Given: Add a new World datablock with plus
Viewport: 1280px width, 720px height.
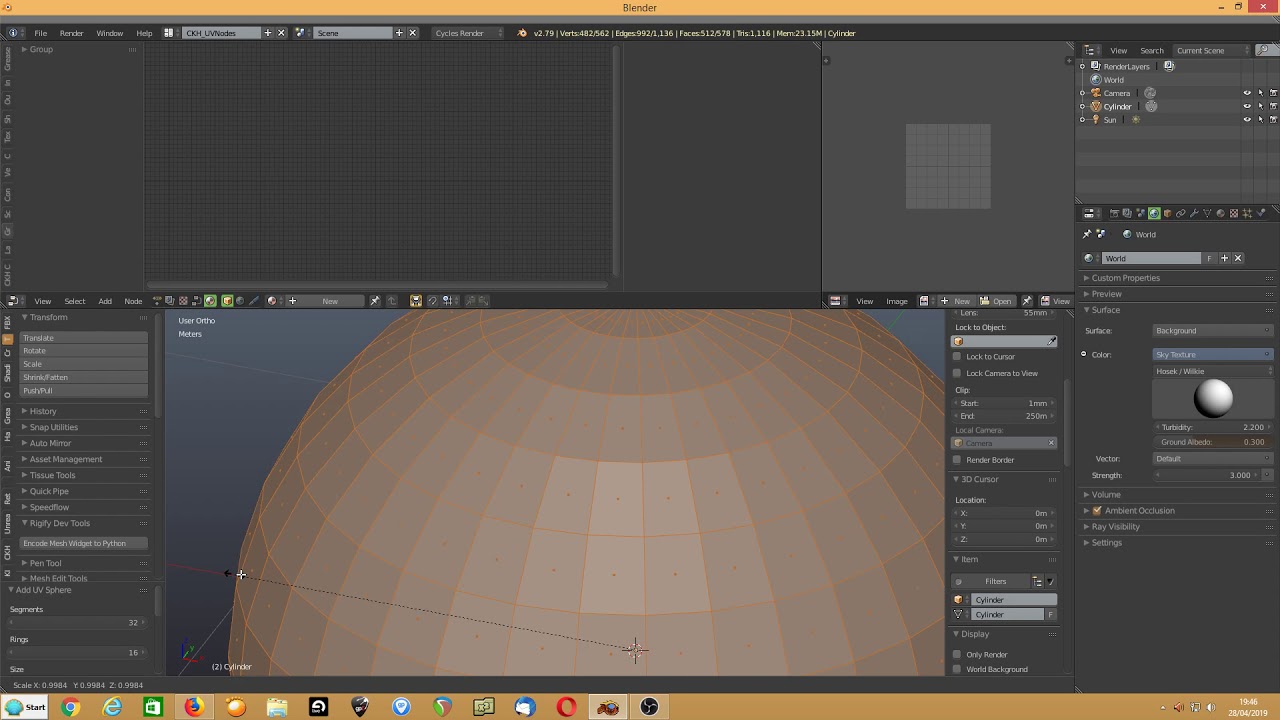Looking at the screenshot, I should tap(1224, 258).
